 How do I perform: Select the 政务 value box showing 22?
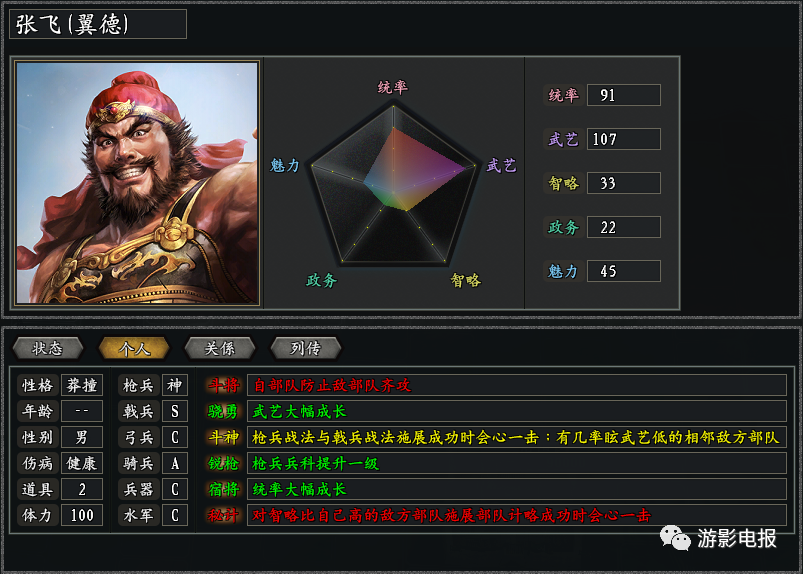tap(624, 227)
